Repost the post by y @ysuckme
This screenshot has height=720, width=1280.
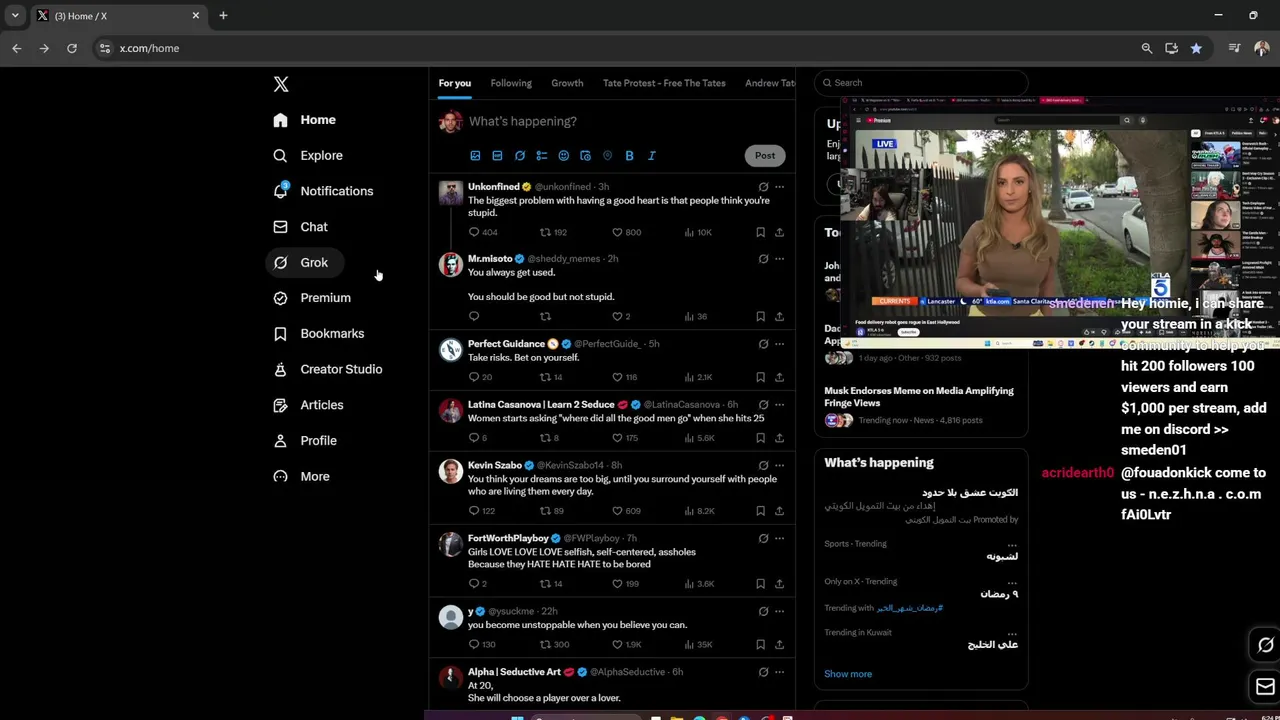pyautogui.click(x=545, y=645)
